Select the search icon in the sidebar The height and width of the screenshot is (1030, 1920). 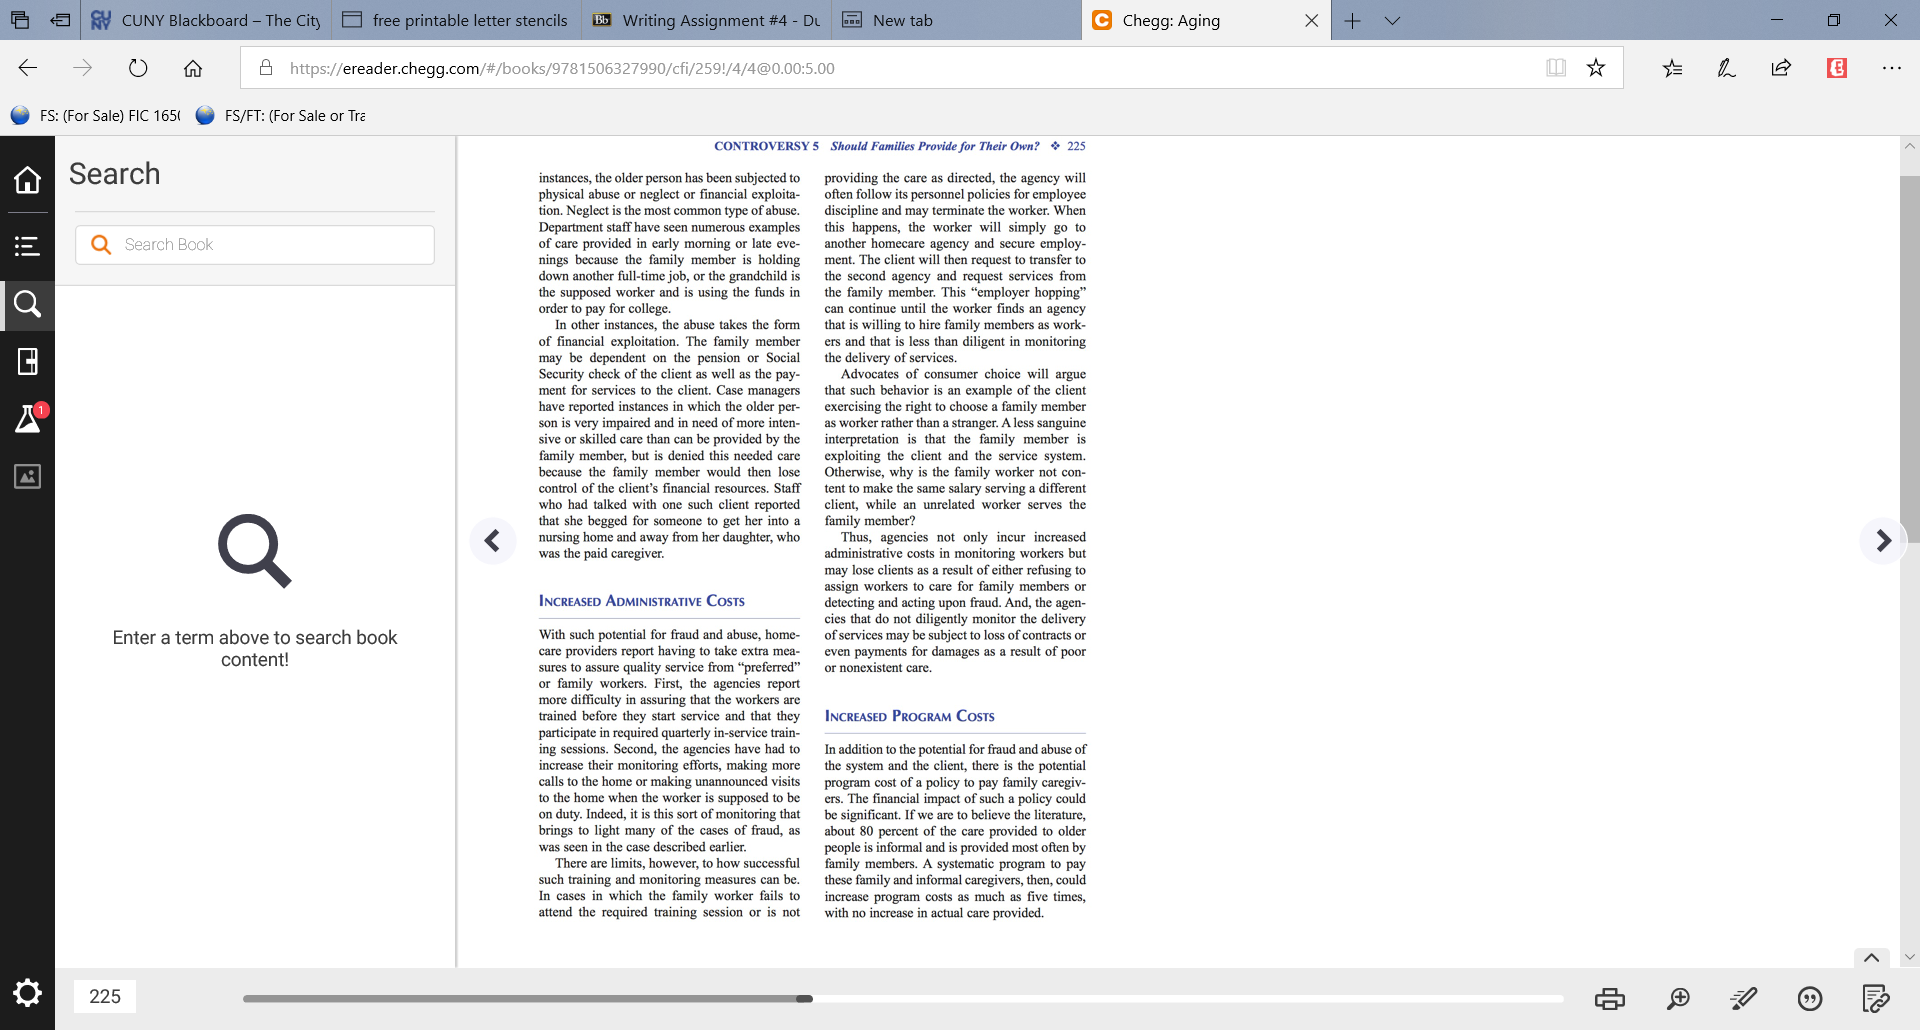click(x=27, y=304)
